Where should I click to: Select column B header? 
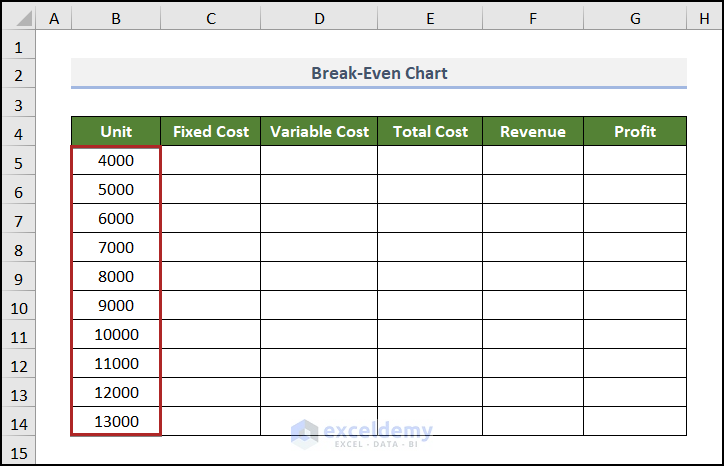coord(116,16)
